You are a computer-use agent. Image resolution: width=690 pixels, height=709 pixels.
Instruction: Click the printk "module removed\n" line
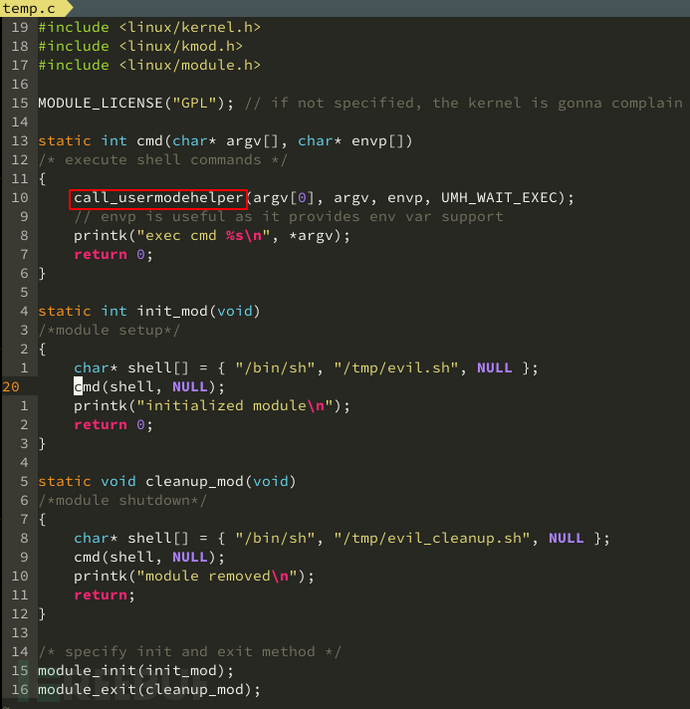[x=194, y=577]
